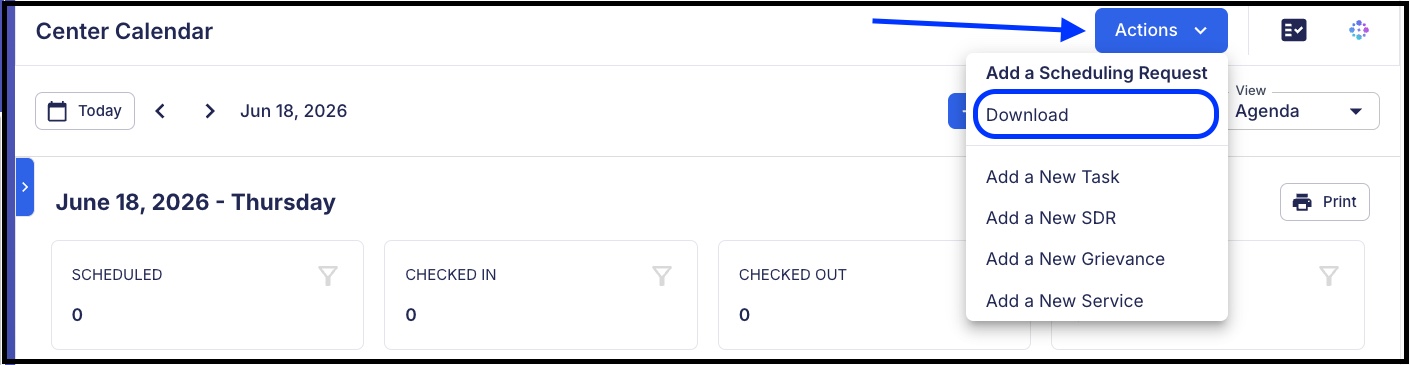Open the View Agenda dropdown
This screenshot has height=365, width=1410.
pos(1302,111)
